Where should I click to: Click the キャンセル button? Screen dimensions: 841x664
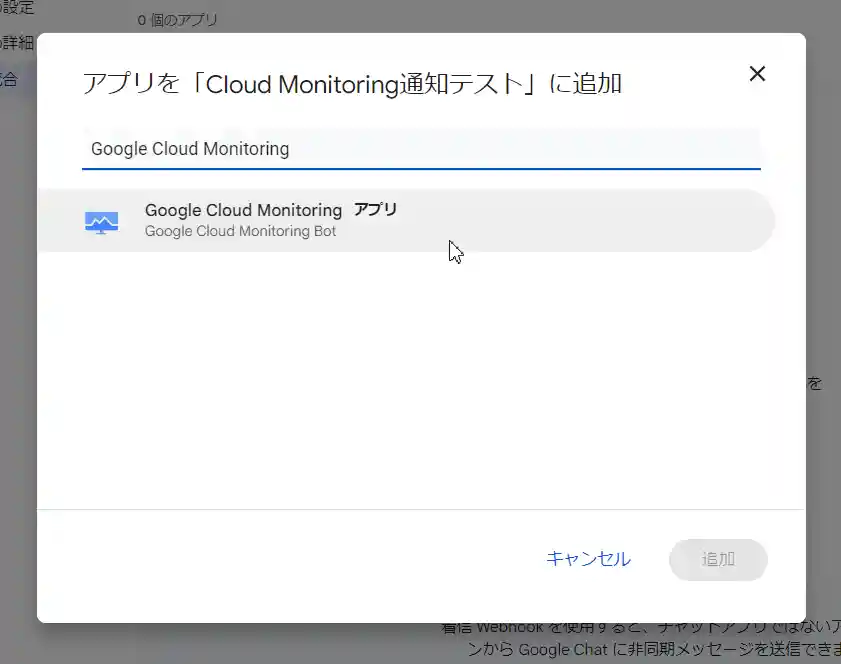pyautogui.click(x=588, y=559)
